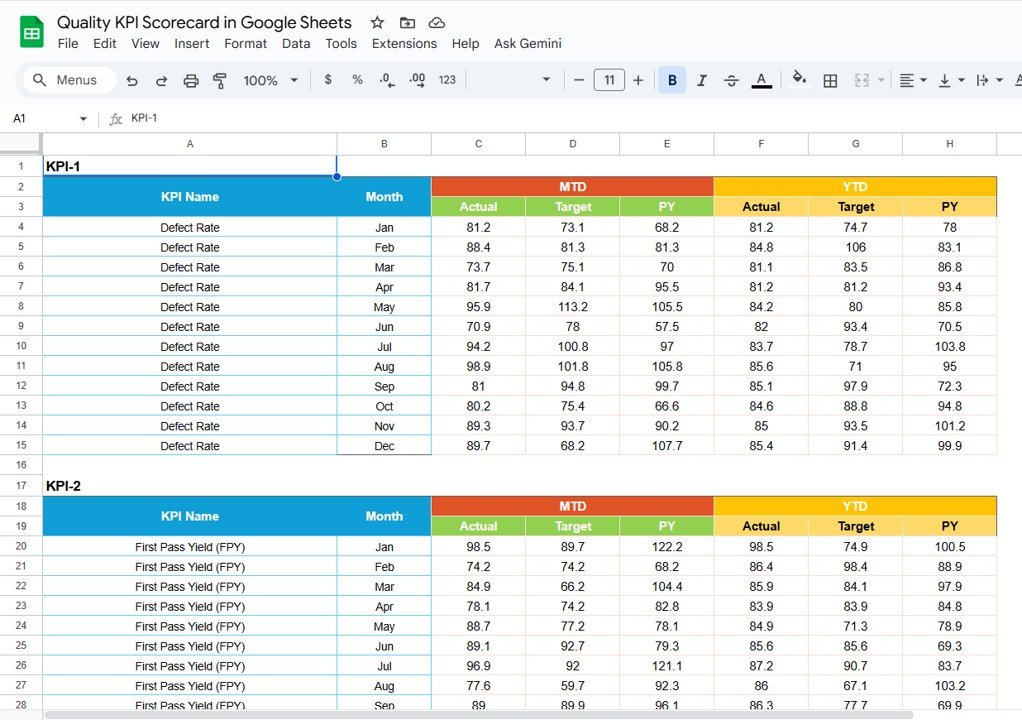The width and height of the screenshot is (1022, 720).
Task: Decrease decimal places icon
Action: [x=387, y=80]
